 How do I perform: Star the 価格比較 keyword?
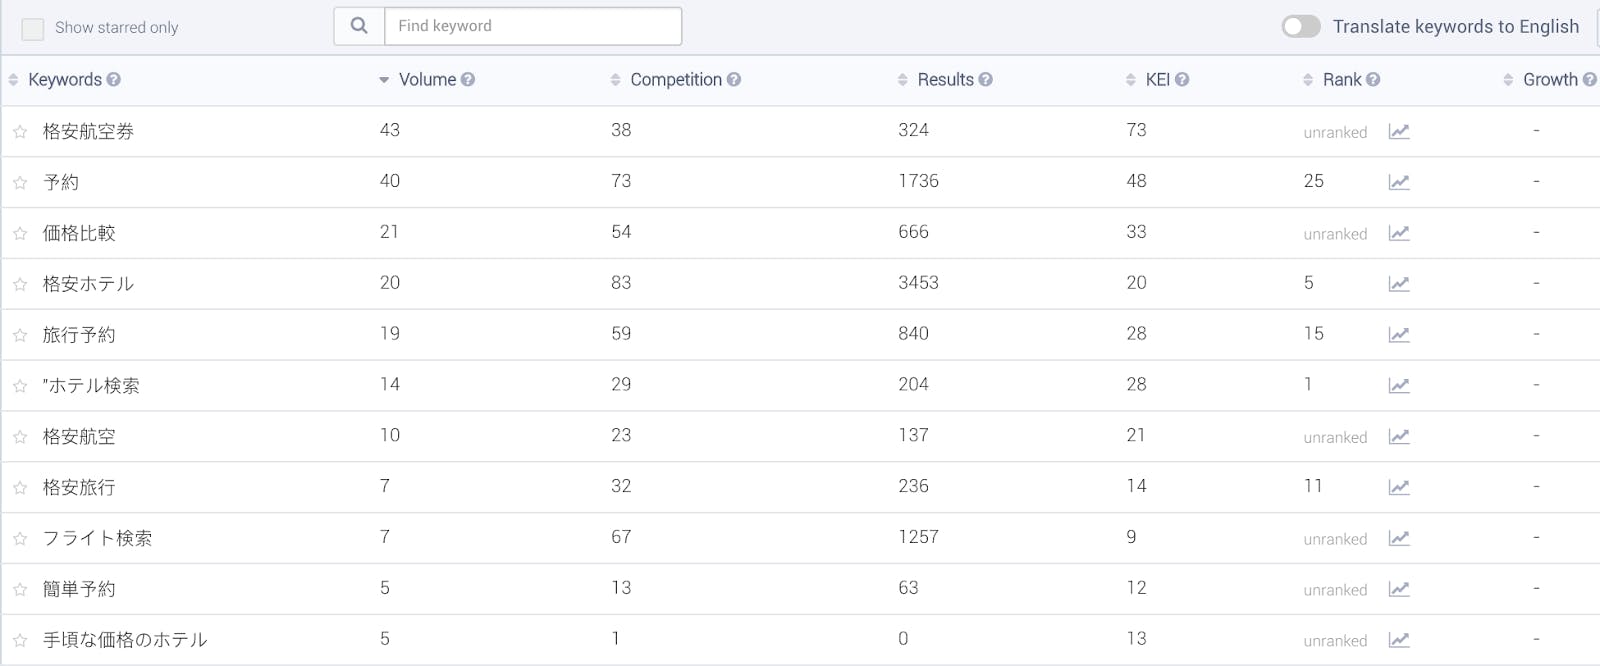(20, 233)
